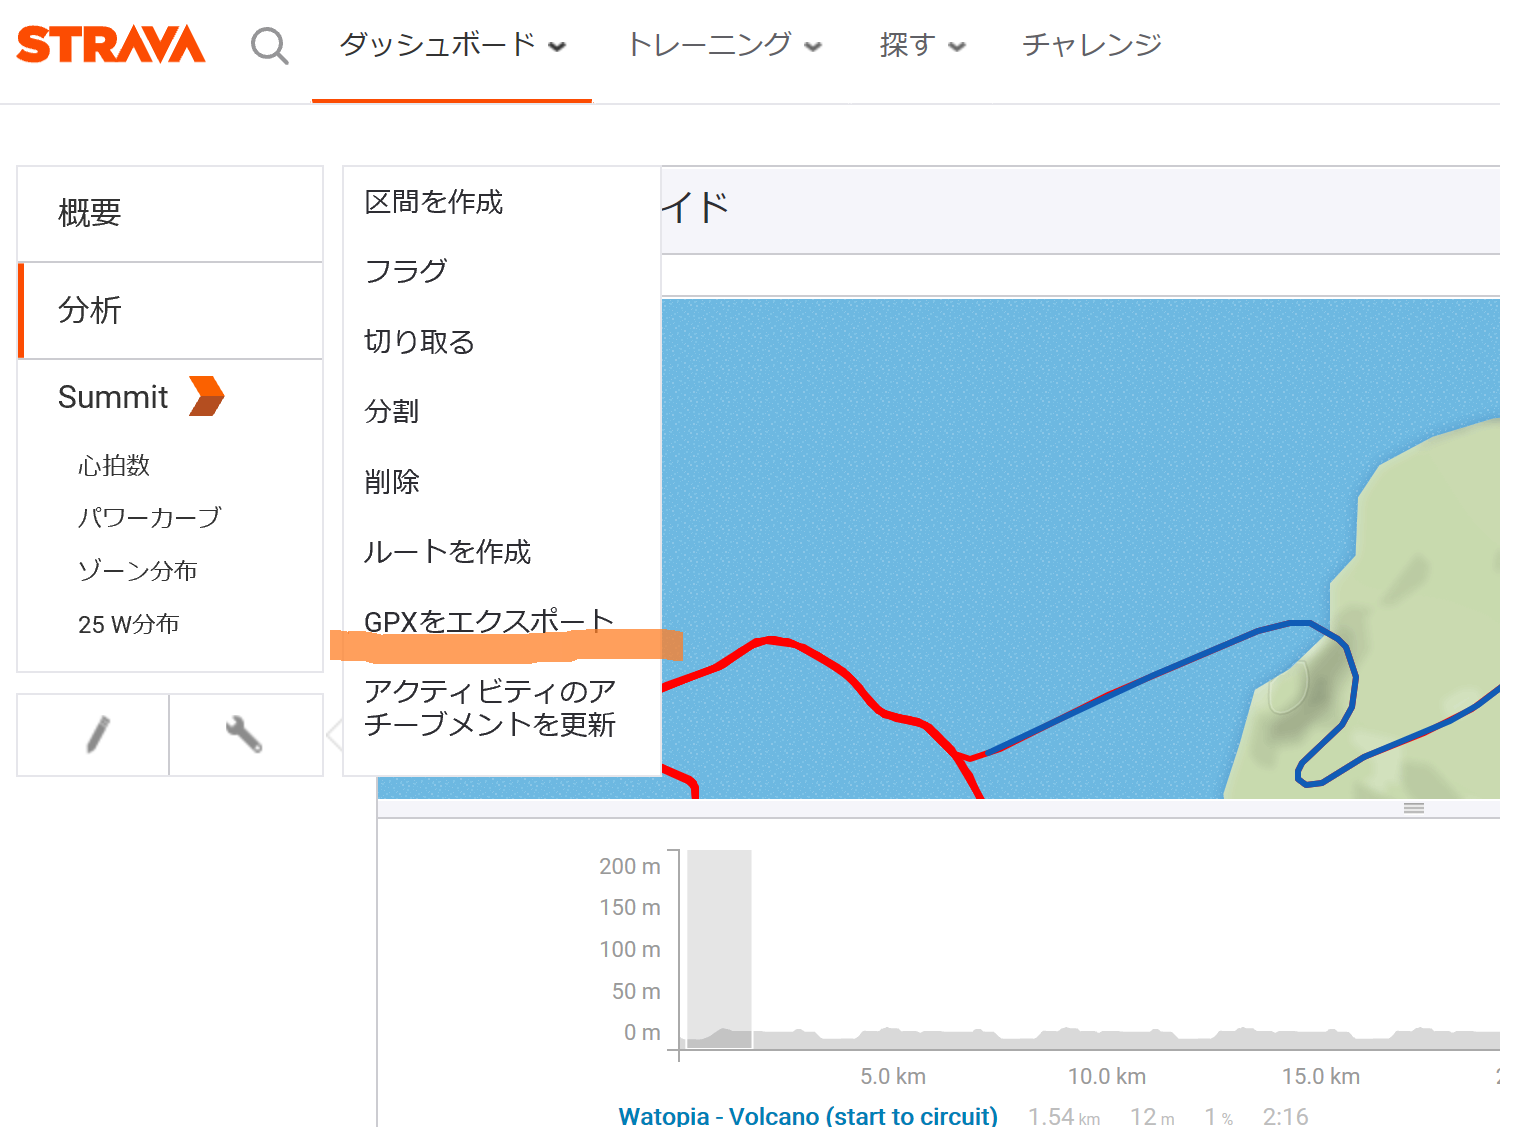
Task: Choose 区間を作成 from the menu
Action: click(x=434, y=202)
